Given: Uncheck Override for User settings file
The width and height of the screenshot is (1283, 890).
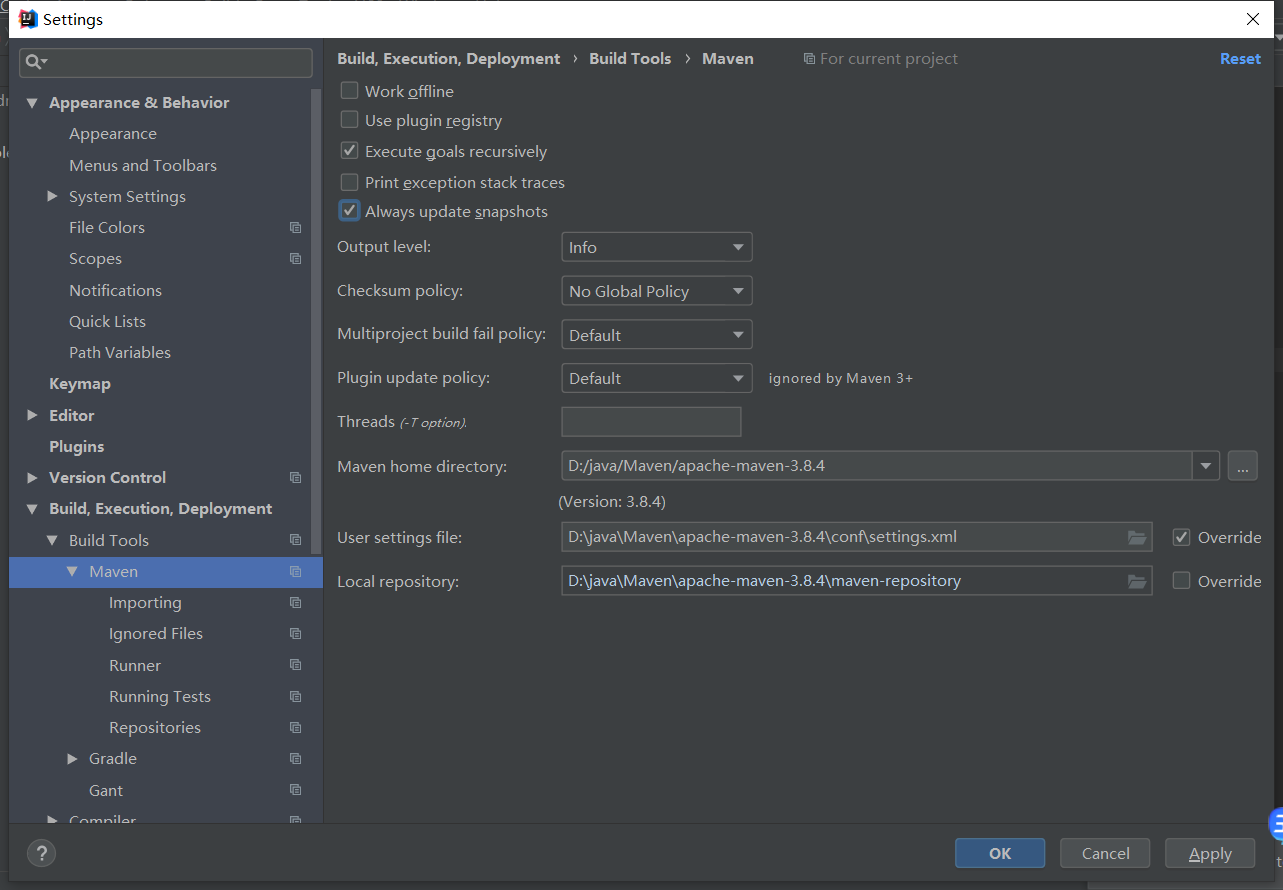Looking at the screenshot, I should (x=1181, y=537).
